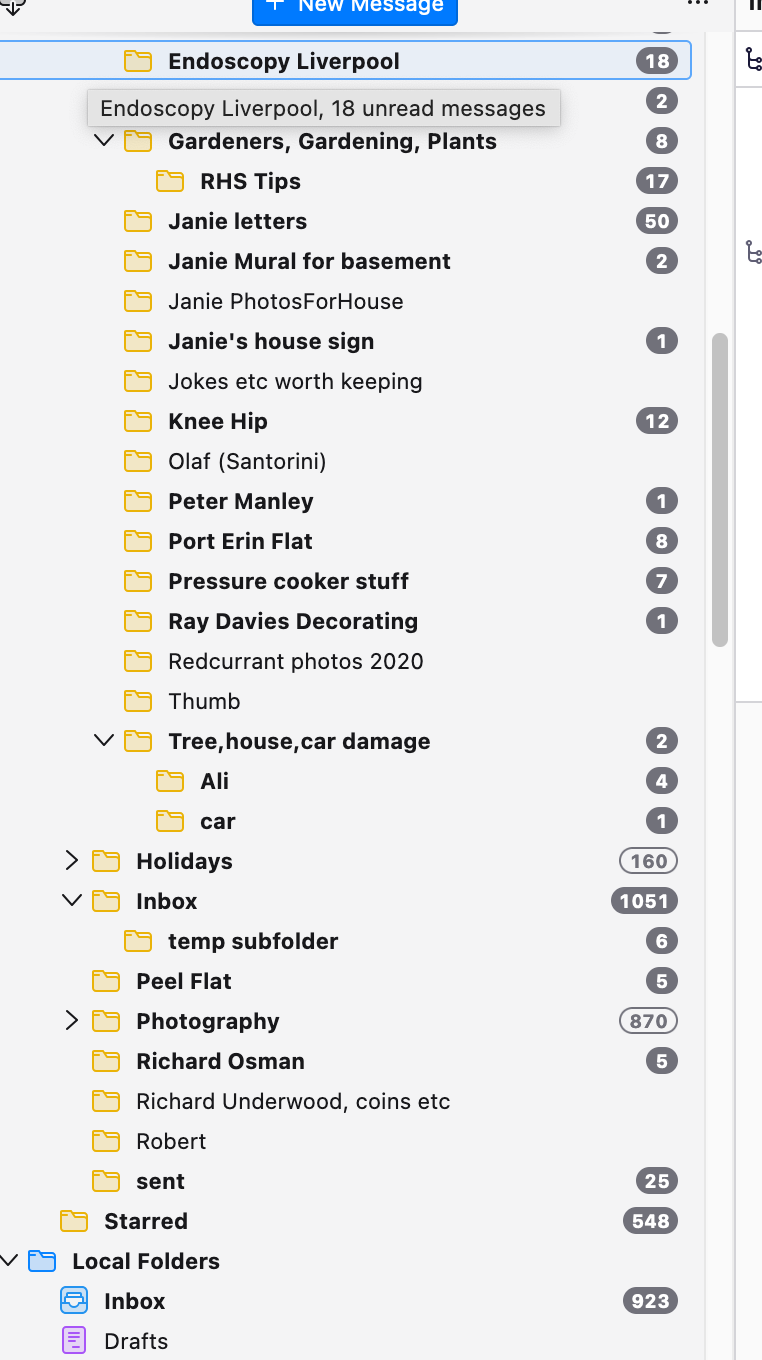This screenshot has height=1360, width=762.
Task: Select the Endoscopy Liverpool folder
Action: (x=283, y=61)
